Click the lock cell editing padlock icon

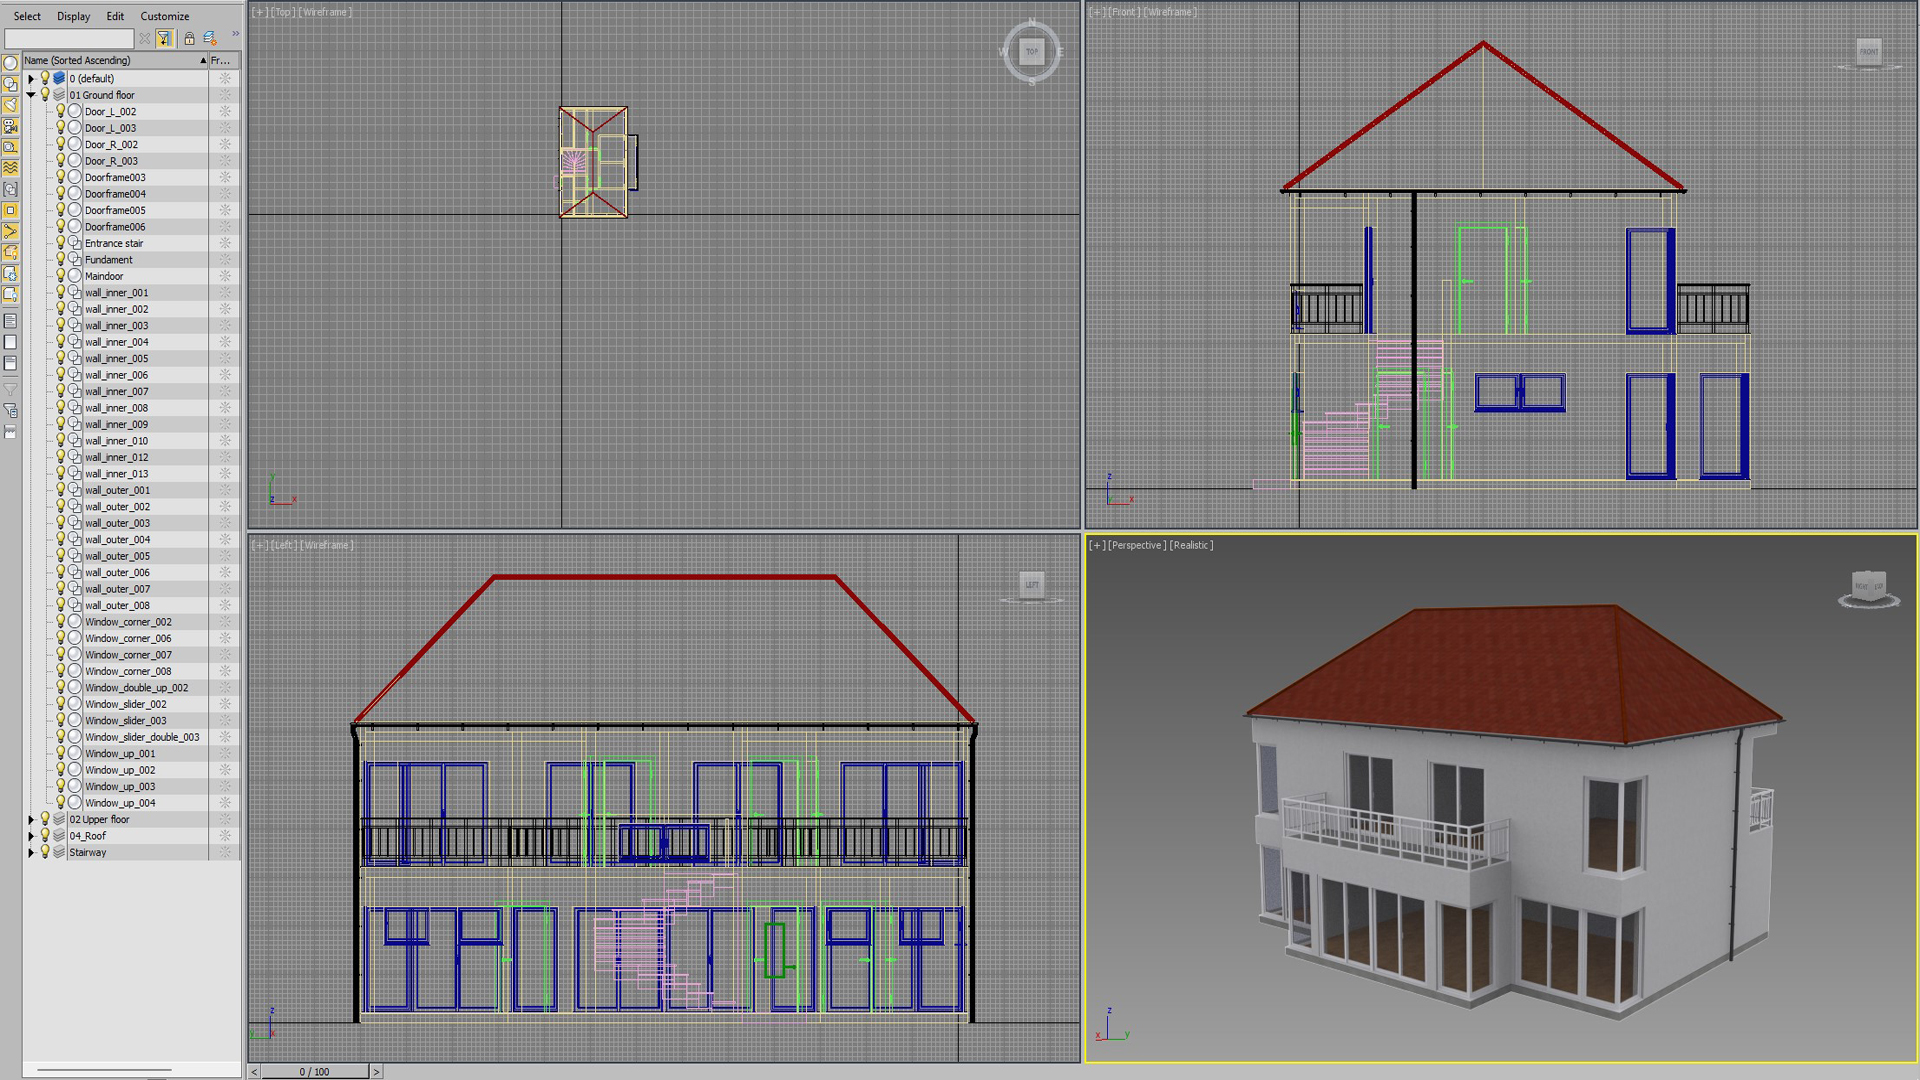coord(189,38)
